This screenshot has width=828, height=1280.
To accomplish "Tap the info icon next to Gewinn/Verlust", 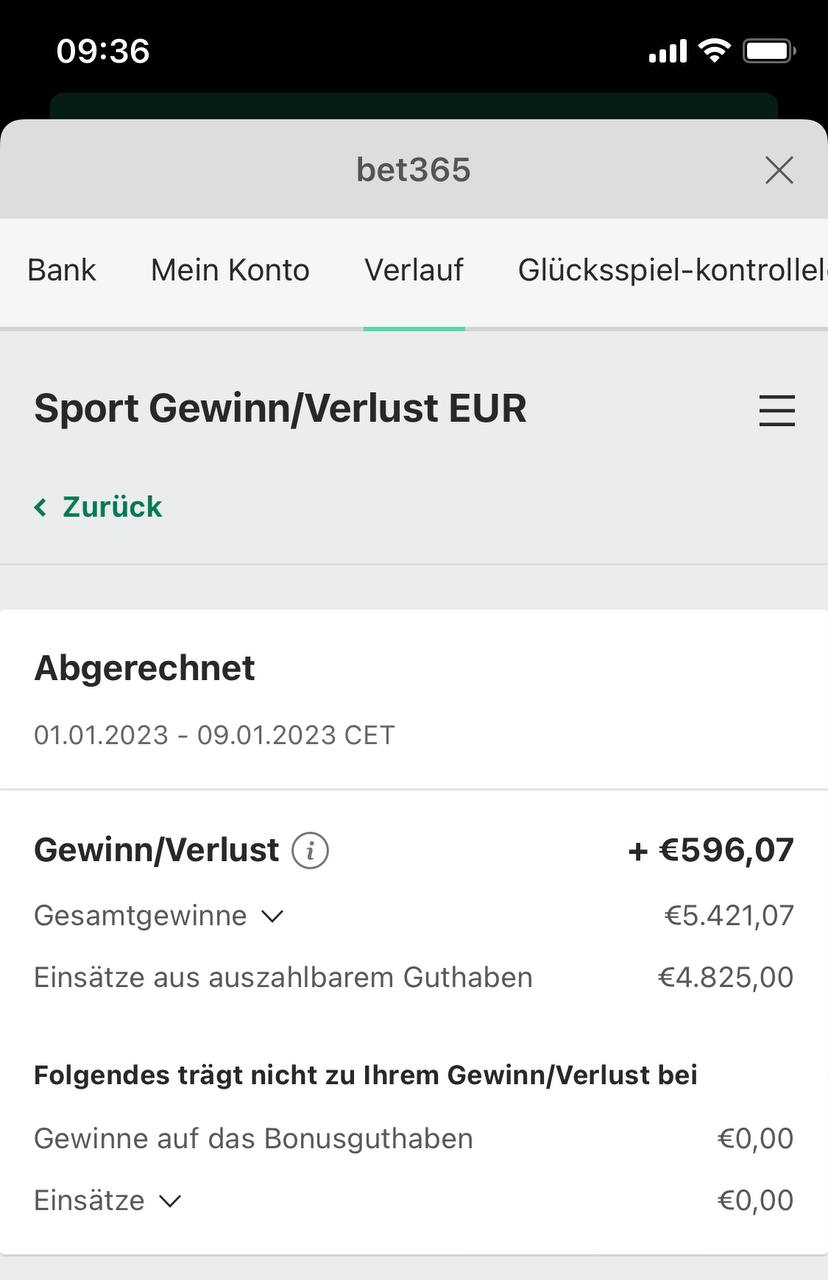I will coord(310,851).
